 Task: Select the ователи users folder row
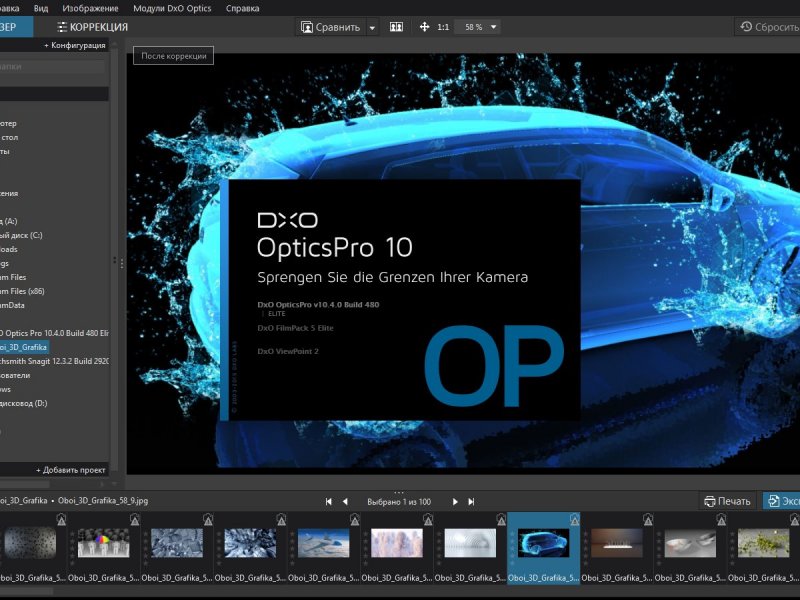(15, 375)
